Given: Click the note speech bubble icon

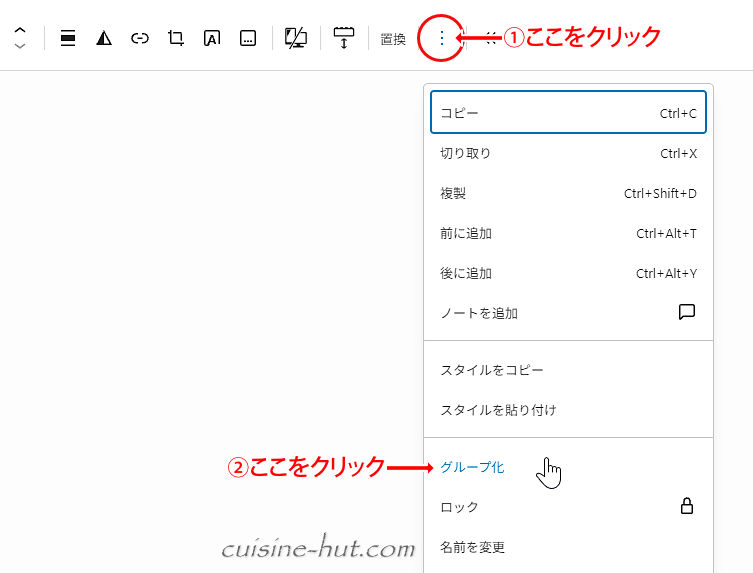Looking at the screenshot, I should 687,312.
